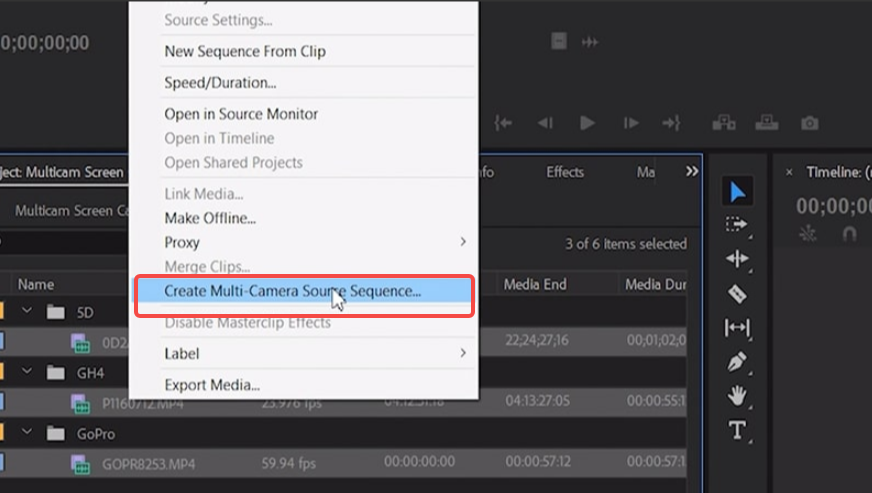872x493 pixels.
Task: Select the Hand tool
Action: [737, 396]
